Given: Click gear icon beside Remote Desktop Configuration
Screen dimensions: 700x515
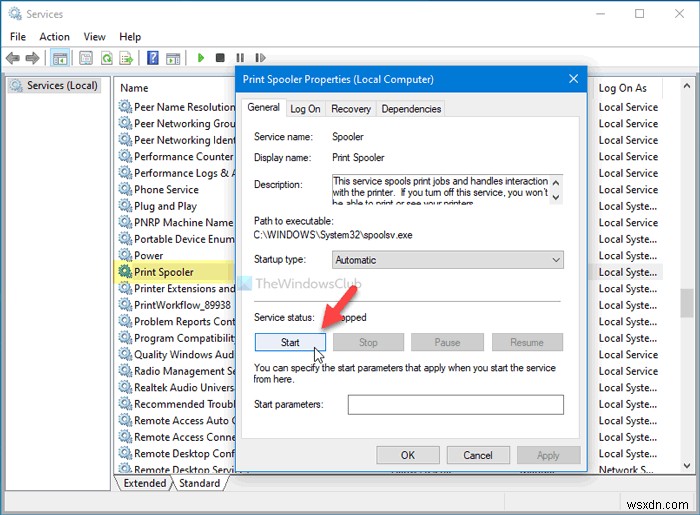Looking at the screenshot, I should pos(125,453).
